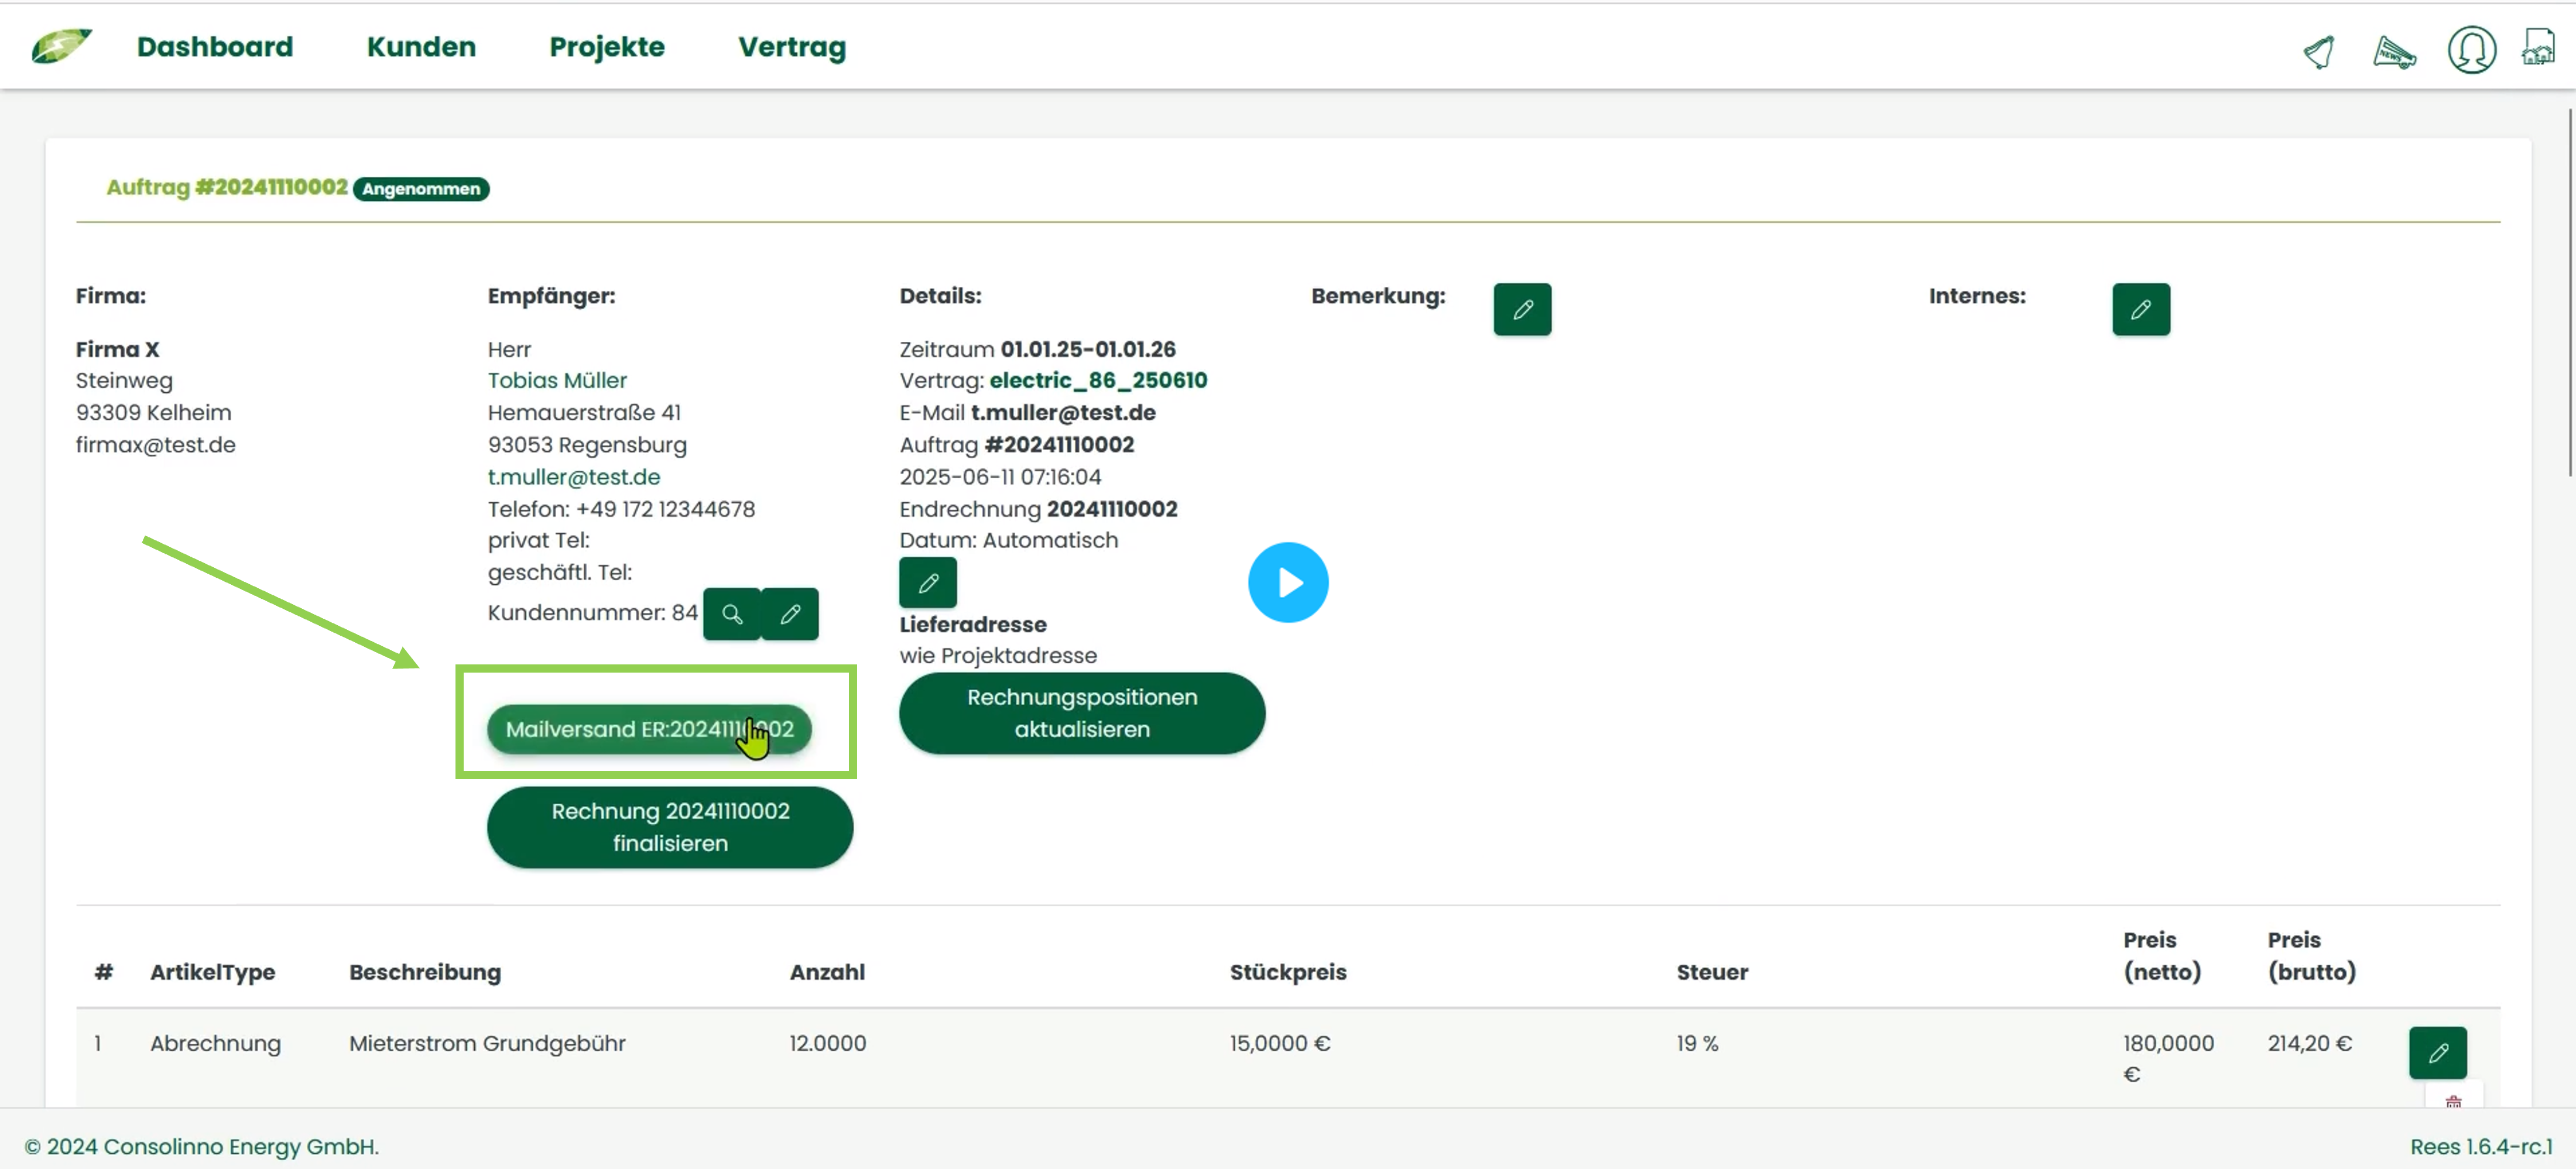
Task: Click 93053 Regensburg address line
Action: pos(587,445)
